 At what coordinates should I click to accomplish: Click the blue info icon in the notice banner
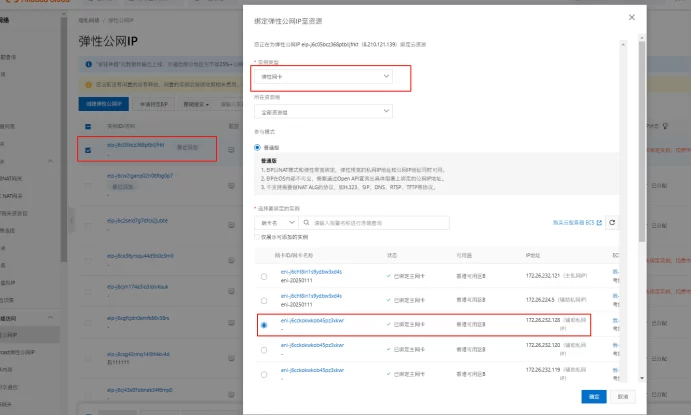tap(88, 64)
